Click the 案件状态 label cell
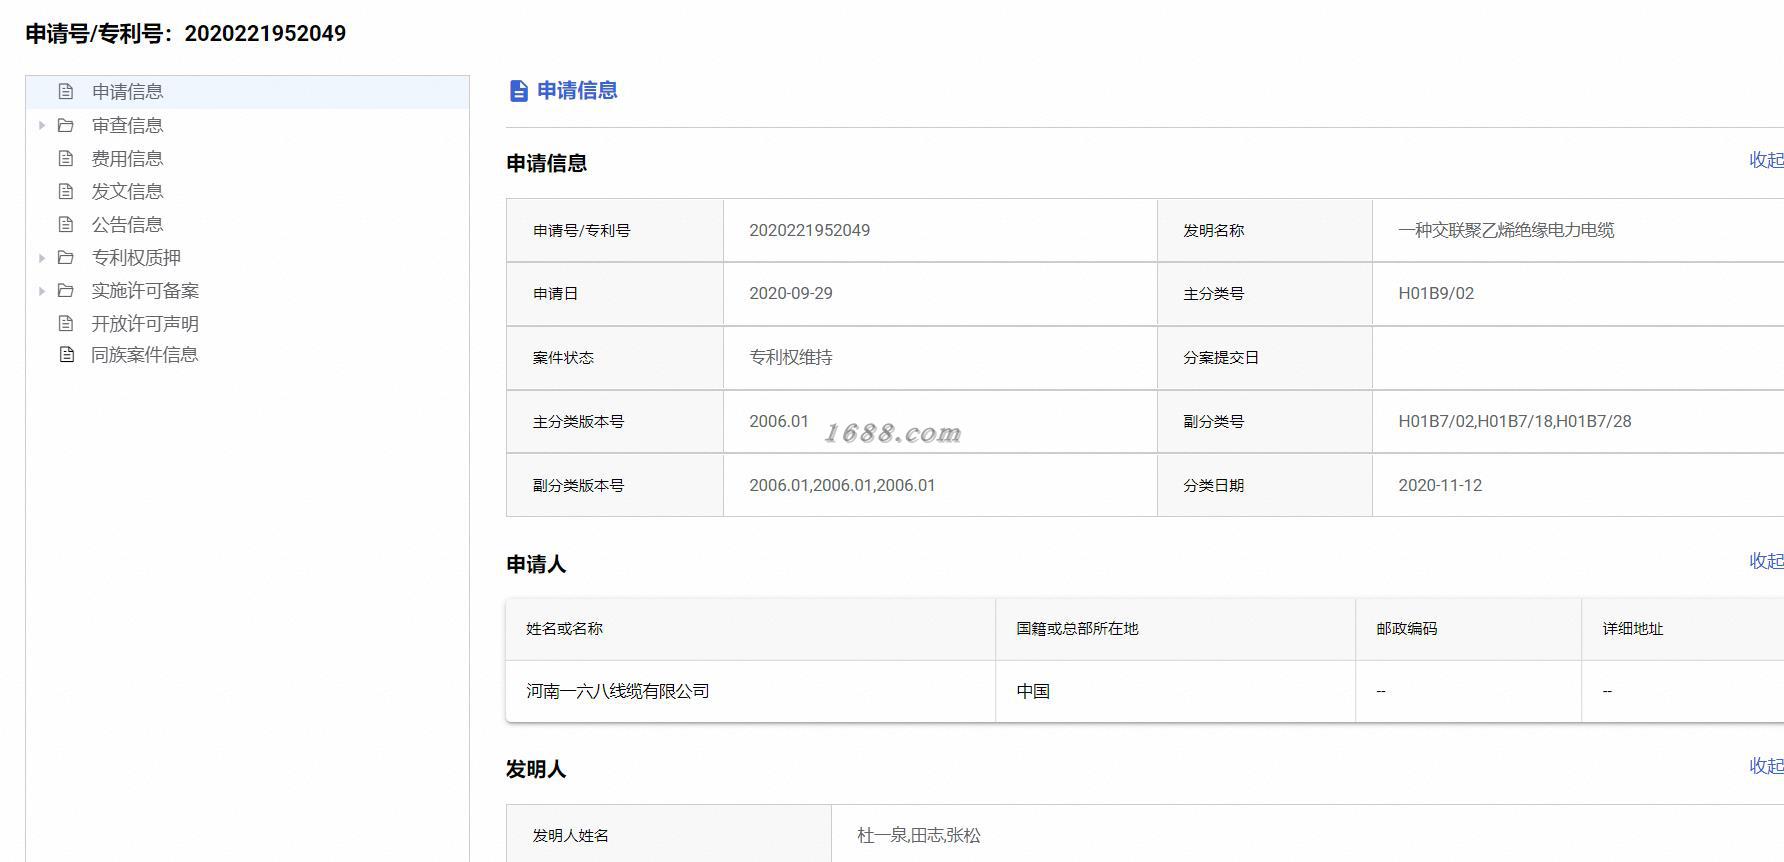This screenshot has width=1784, height=862. point(615,358)
